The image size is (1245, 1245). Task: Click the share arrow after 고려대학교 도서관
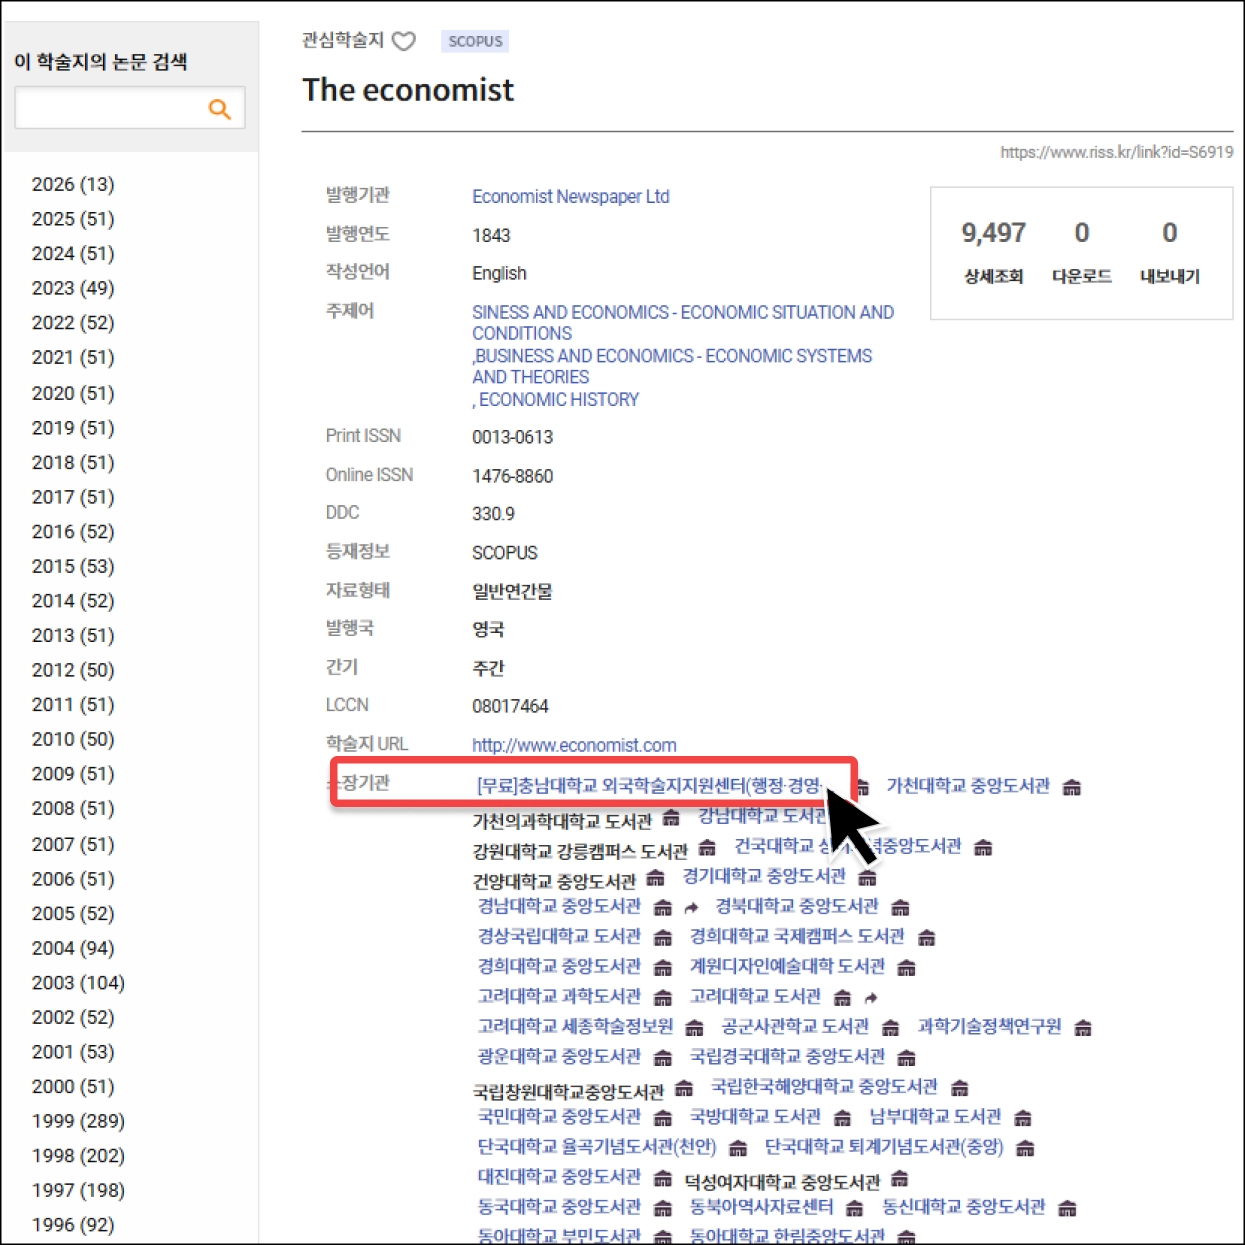click(x=871, y=998)
